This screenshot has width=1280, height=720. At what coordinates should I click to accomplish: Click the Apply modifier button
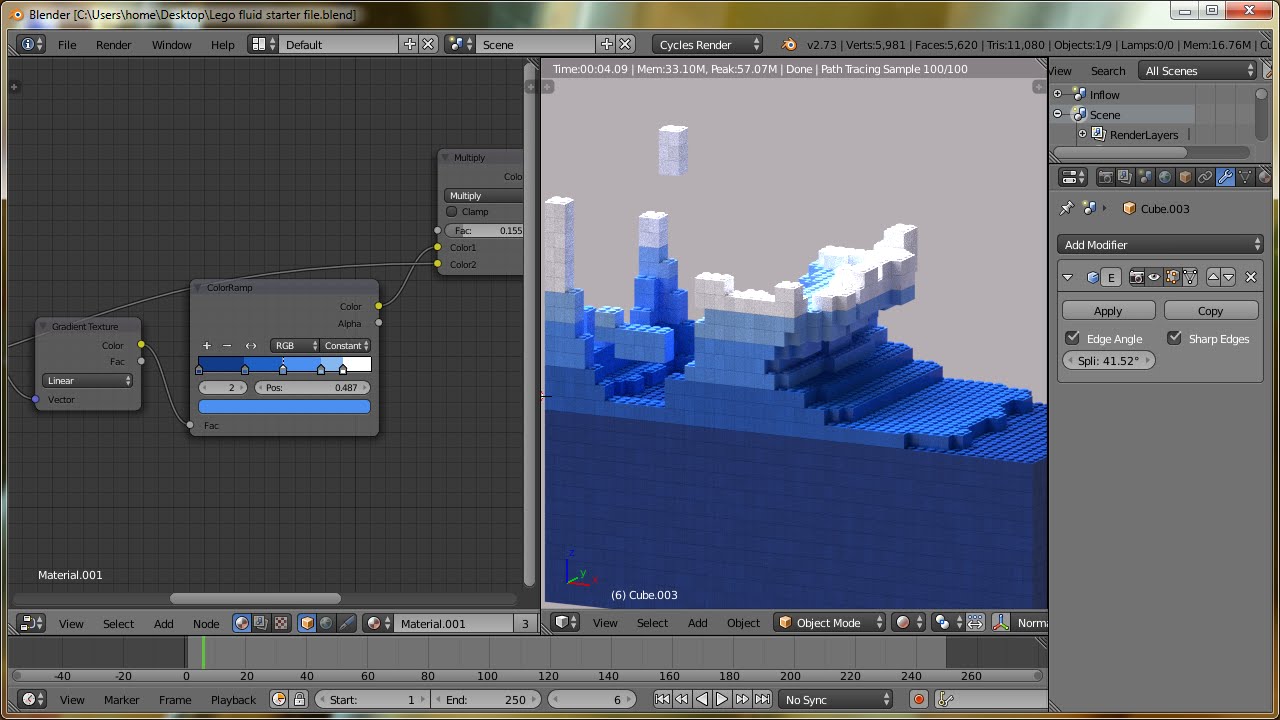1108,310
